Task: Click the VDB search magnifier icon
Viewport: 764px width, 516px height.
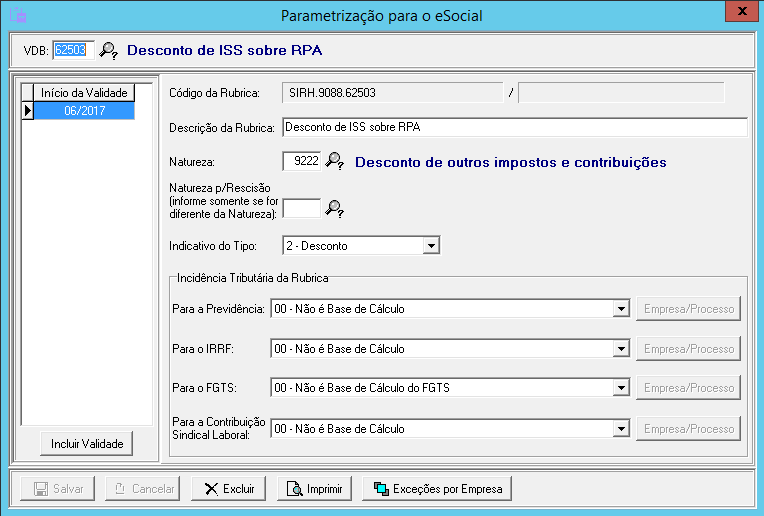Action: [109, 50]
